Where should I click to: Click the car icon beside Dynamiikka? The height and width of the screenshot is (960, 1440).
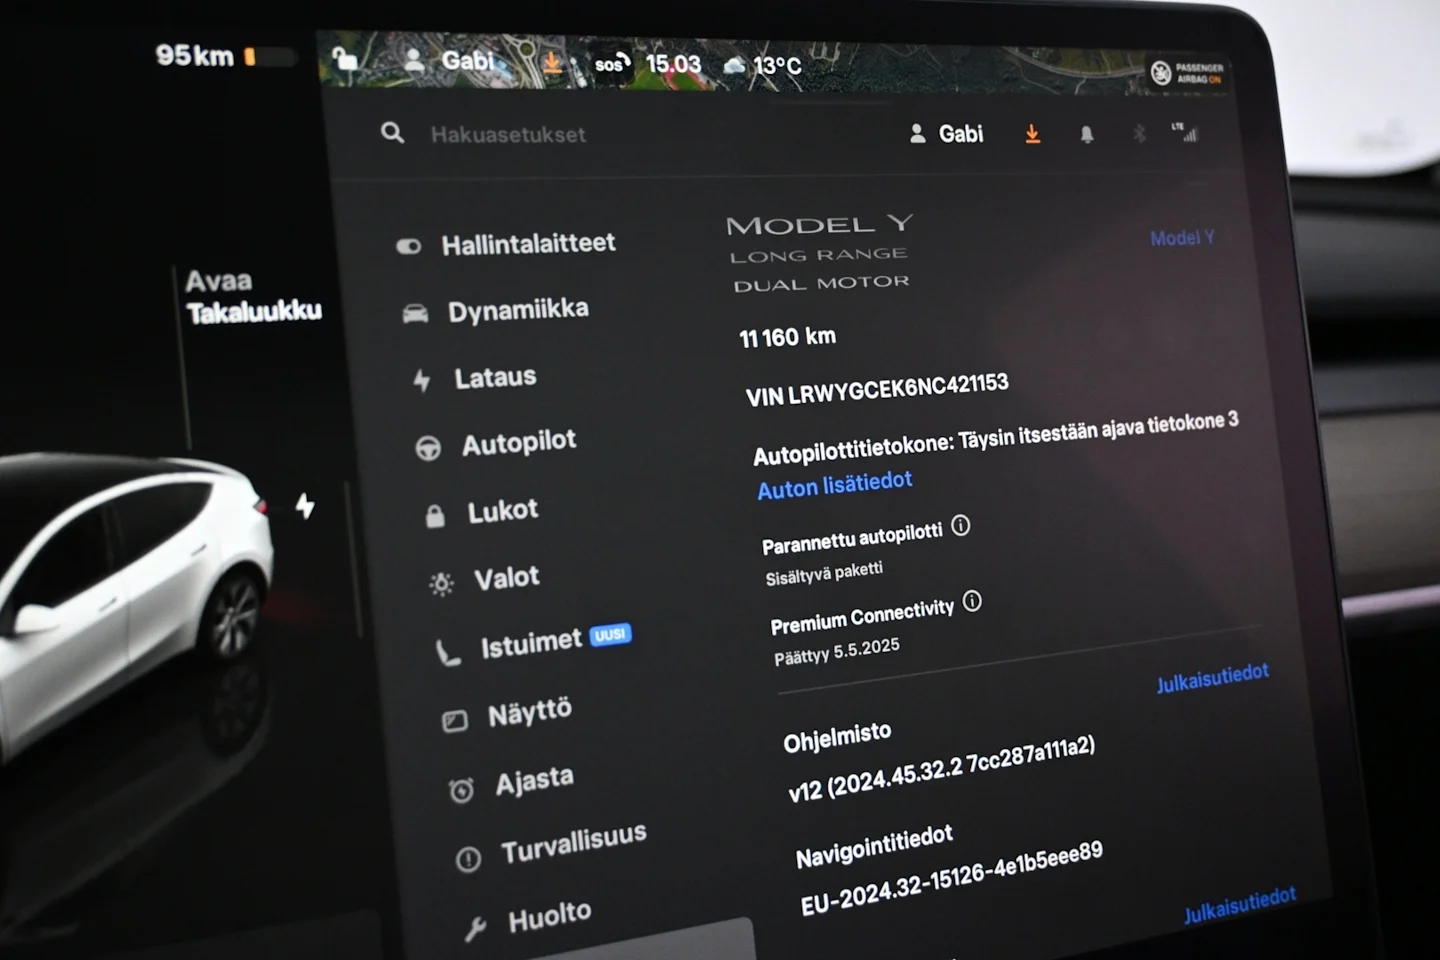coord(415,314)
